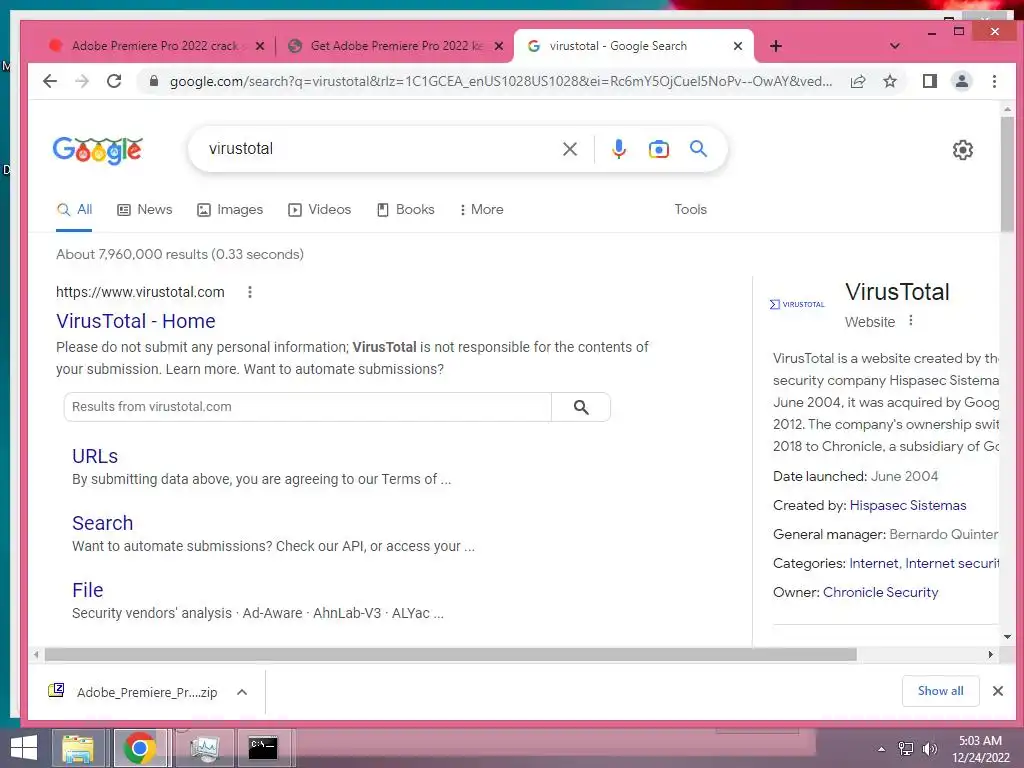Show hidden system tray icons
1024x768 pixels.
point(881,749)
